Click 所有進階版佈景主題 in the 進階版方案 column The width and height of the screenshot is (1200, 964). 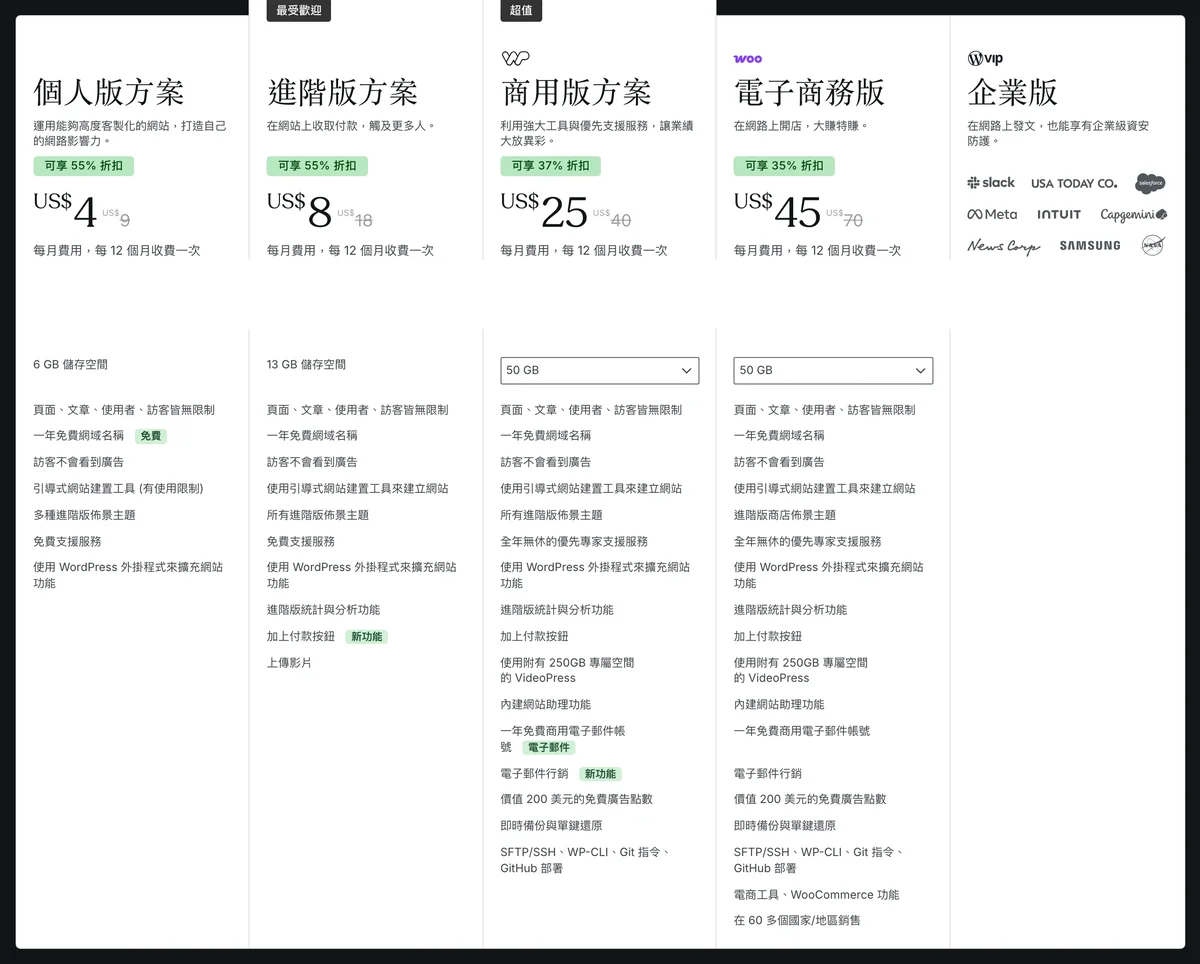tap(318, 515)
